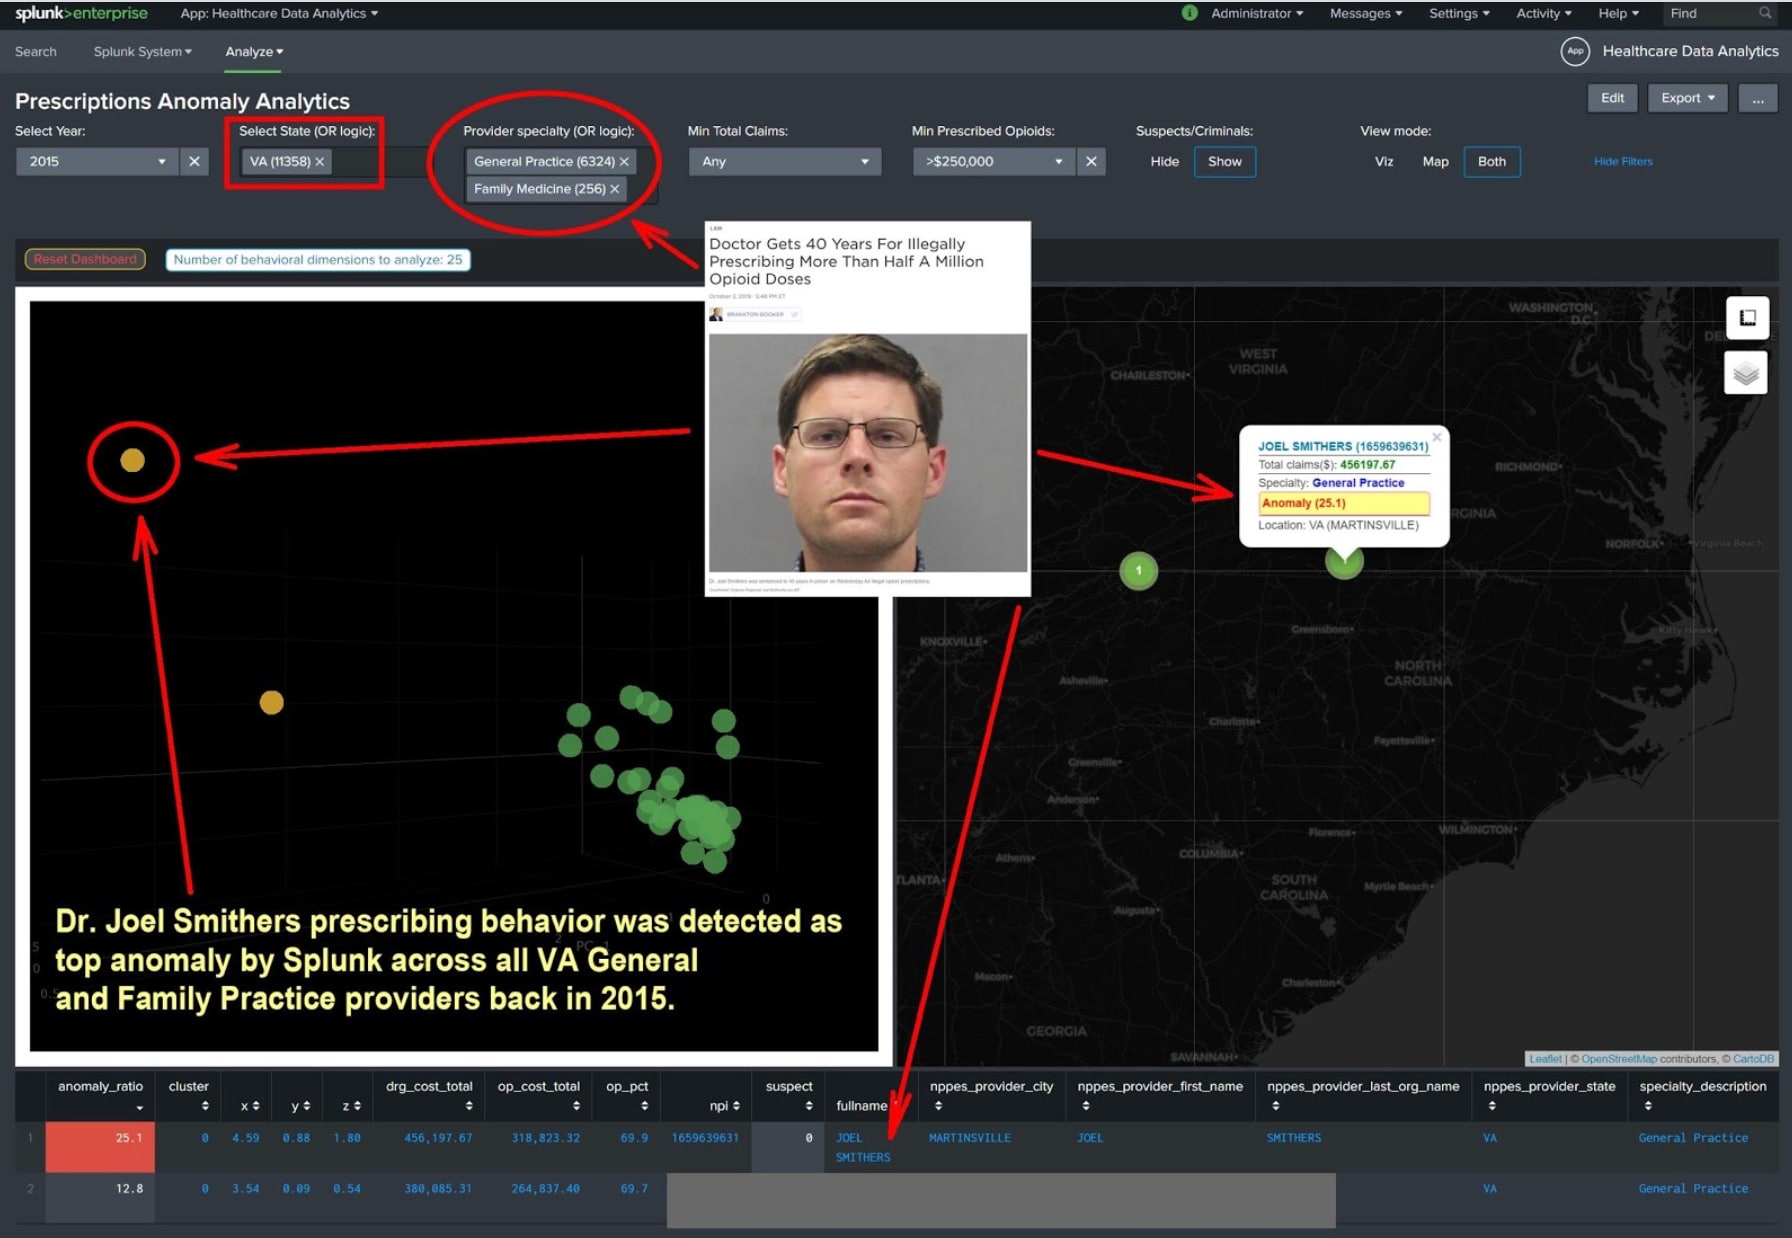Click the round App badge icon
Image resolution: width=1792 pixels, height=1238 pixels.
click(1575, 51)
